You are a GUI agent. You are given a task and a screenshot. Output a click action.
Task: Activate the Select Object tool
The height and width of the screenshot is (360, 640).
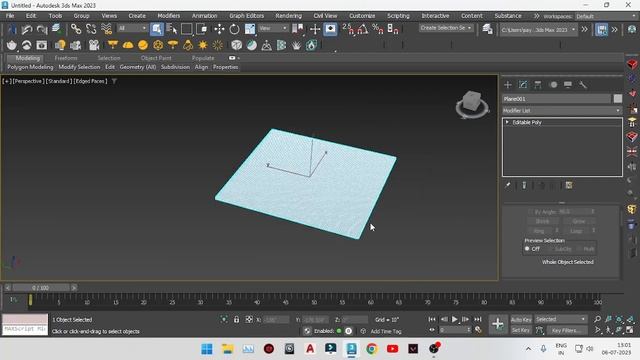(157, 29)
